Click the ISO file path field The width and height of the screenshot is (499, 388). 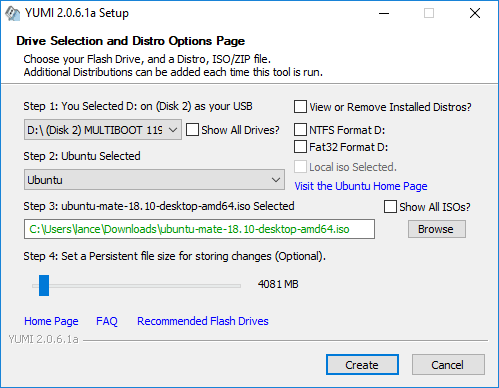click(199, 229)
